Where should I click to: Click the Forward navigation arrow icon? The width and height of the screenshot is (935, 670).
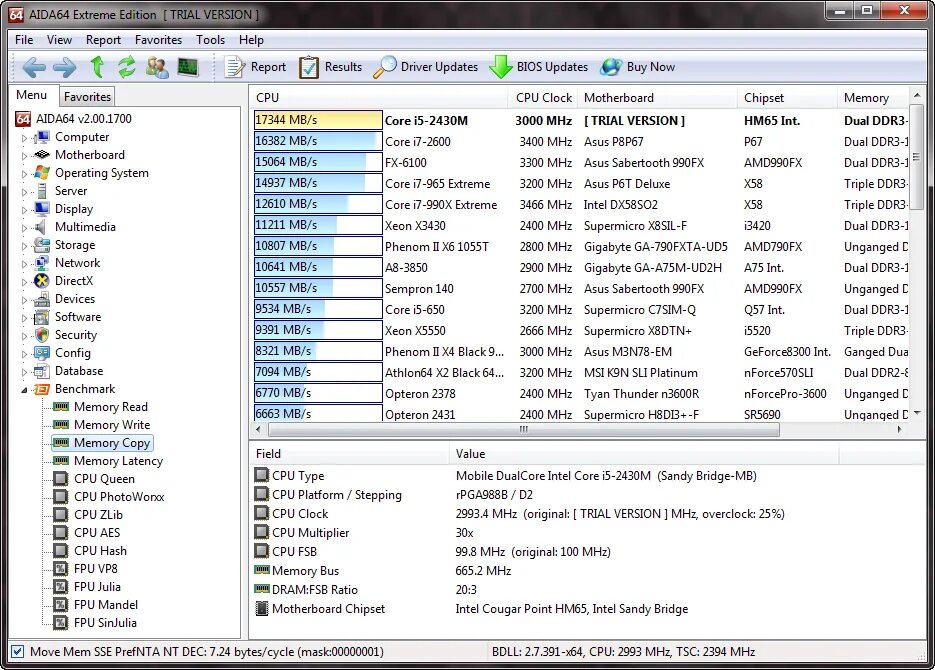point(64,67)
